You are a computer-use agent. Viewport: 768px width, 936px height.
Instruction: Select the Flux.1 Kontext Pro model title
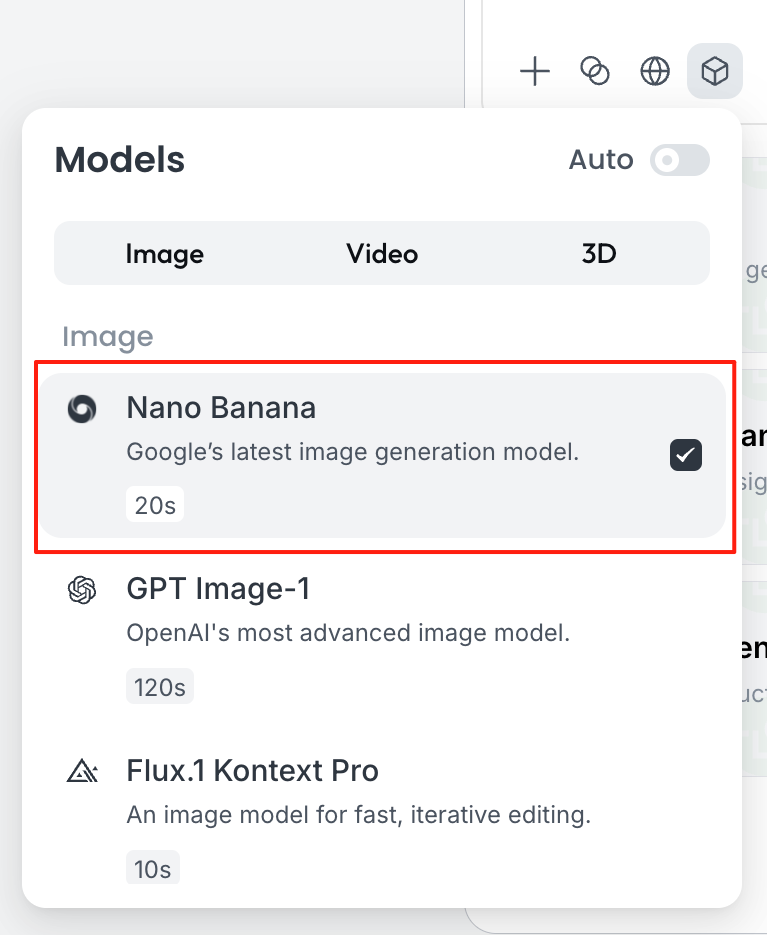tap(253, 771)
